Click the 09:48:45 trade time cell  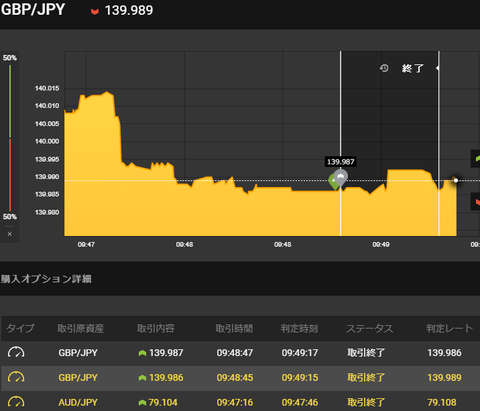[235, 378]
